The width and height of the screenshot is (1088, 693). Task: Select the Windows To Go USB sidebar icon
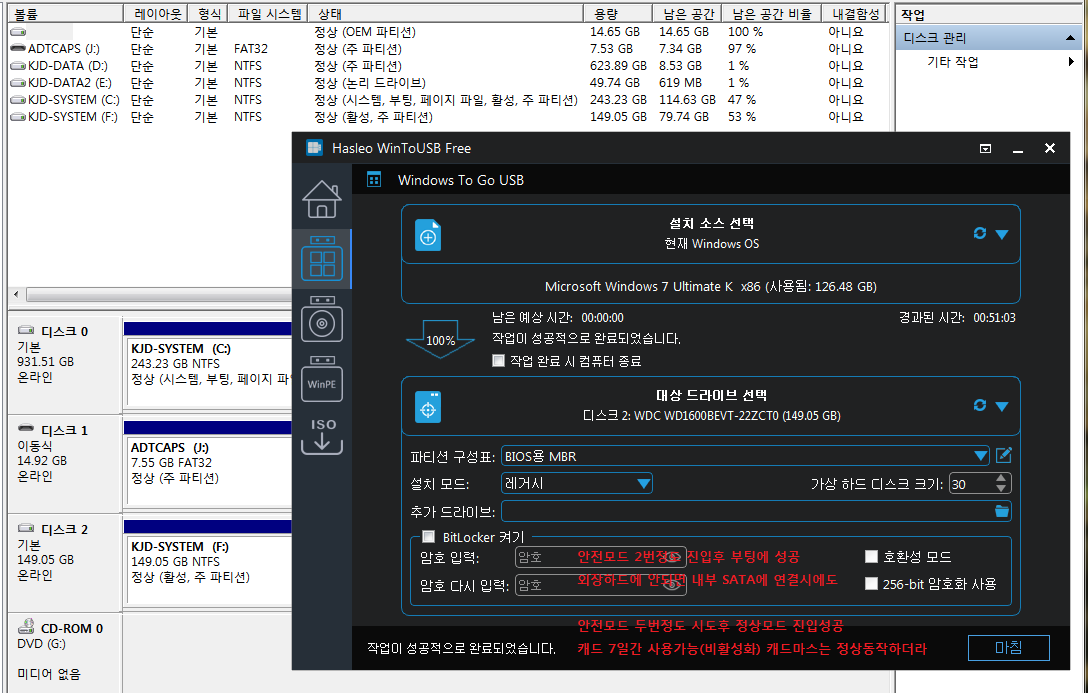pos(322,259)
